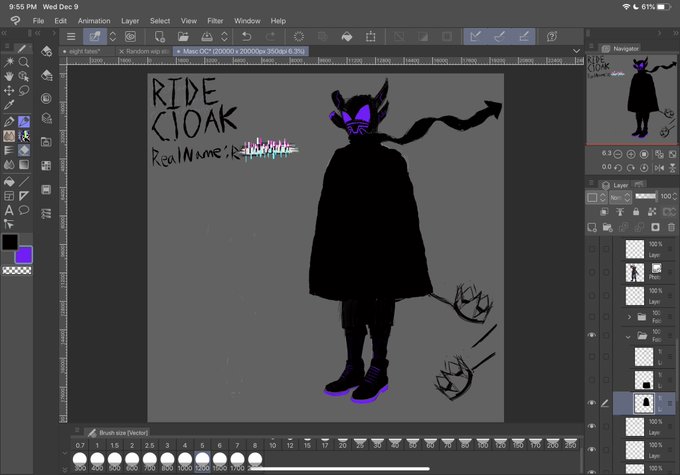This screenshot has width=680, height=475.
Task: Select the Zoom magnifier tool
Action: pos(24,62)
